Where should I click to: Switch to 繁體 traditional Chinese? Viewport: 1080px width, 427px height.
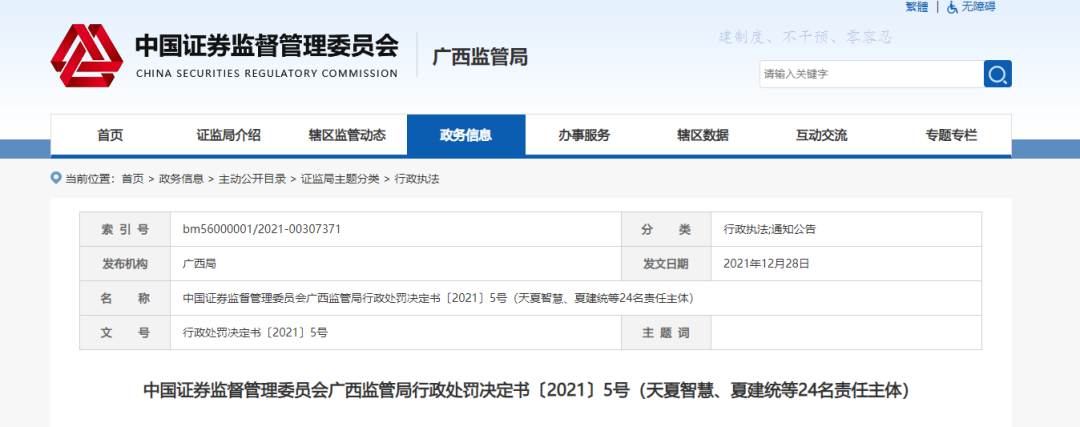click(x=917, y=7)
